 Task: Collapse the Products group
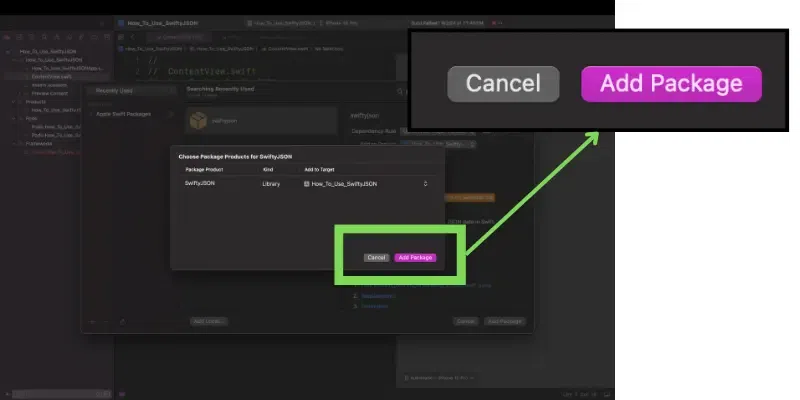click(14, 102)
